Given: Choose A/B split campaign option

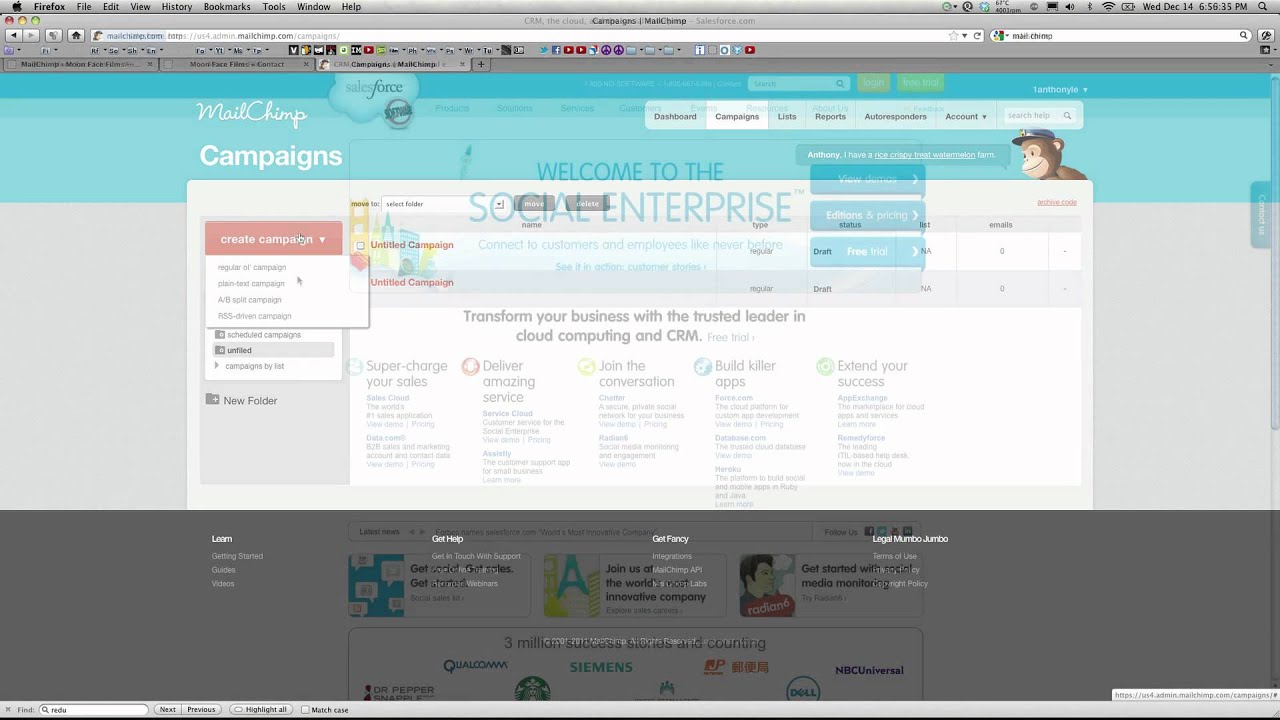Looking at the screenshot, I should coord(249,300).
